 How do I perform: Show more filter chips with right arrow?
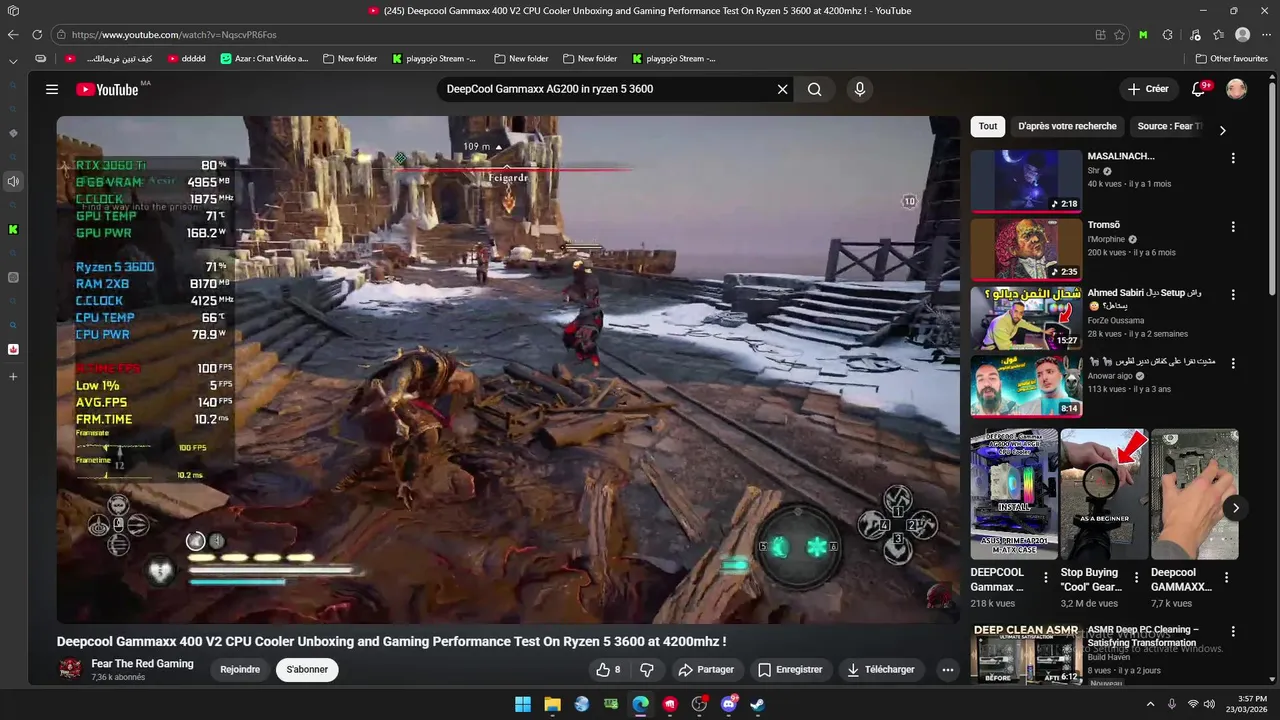point(1222,130)
